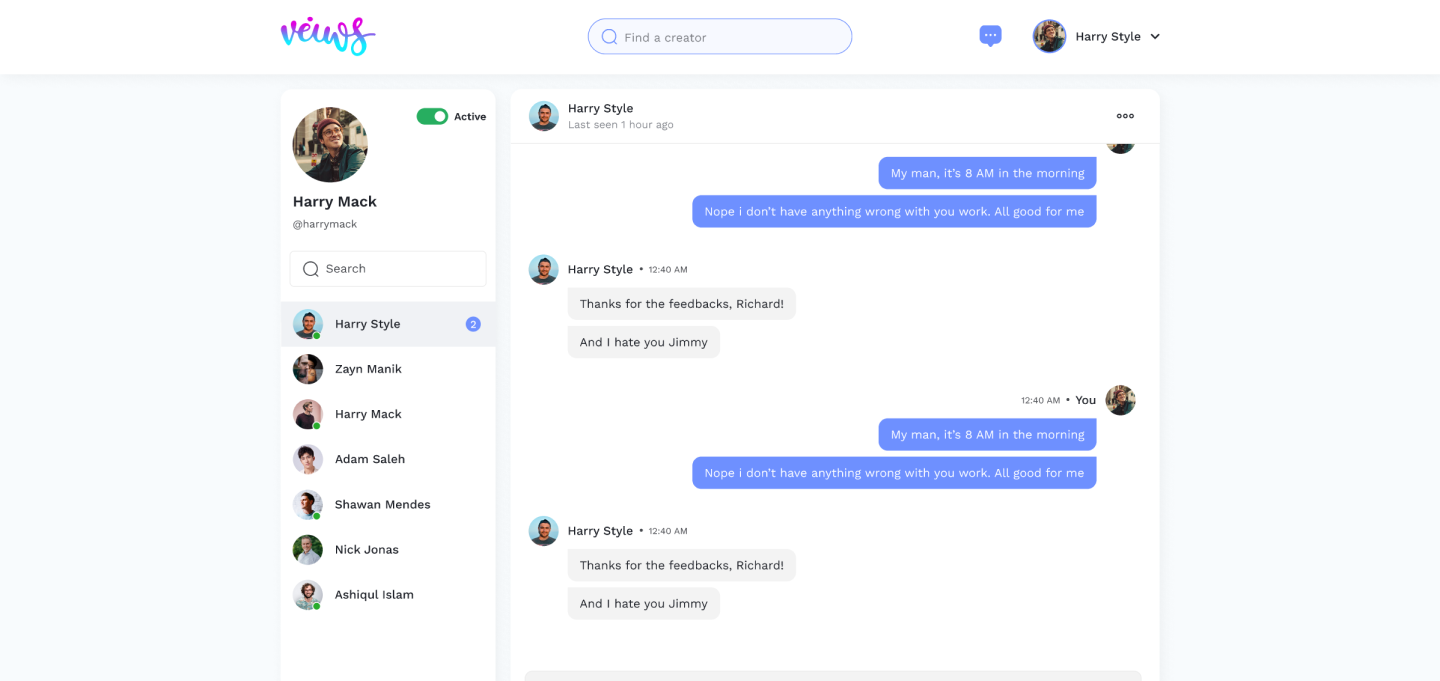Click the magnifier icon in creator search

coord(609,37)
